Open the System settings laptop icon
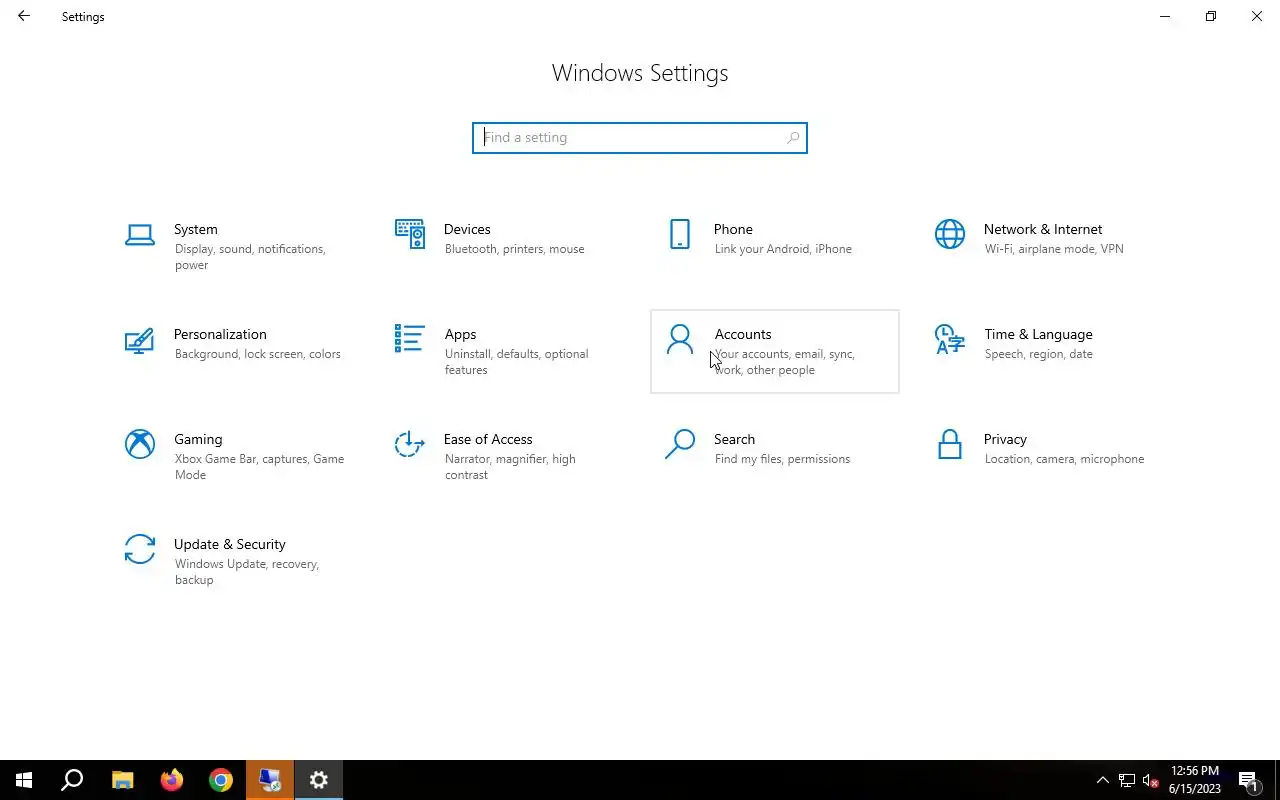 point(140,235)
